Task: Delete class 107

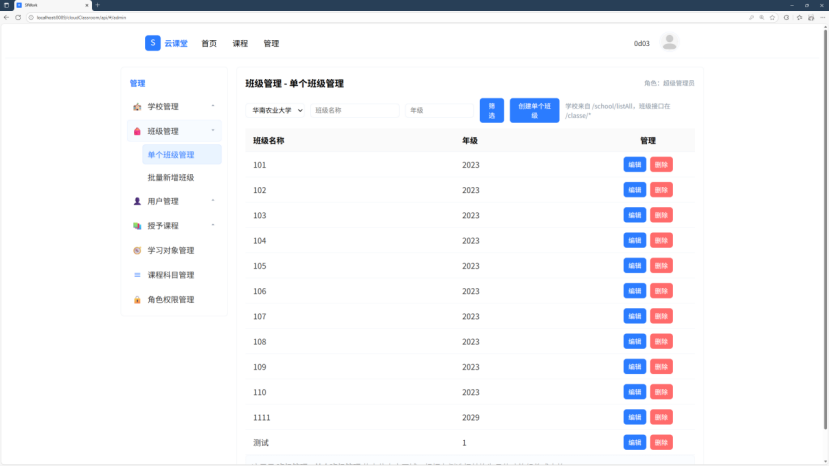Action: coord(661,316)
